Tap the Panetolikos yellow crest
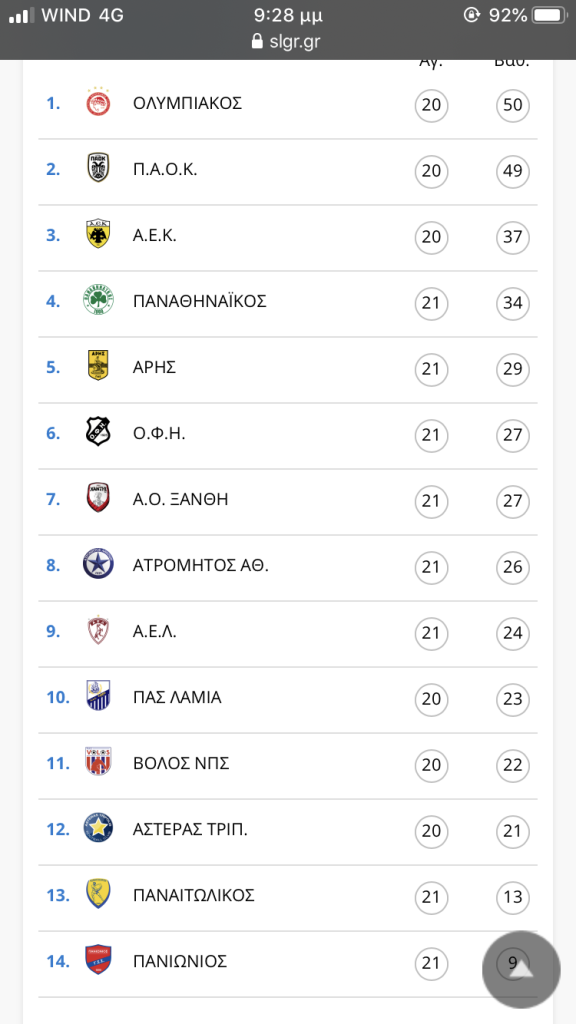576x1024 pixels. tap(99, 893)
